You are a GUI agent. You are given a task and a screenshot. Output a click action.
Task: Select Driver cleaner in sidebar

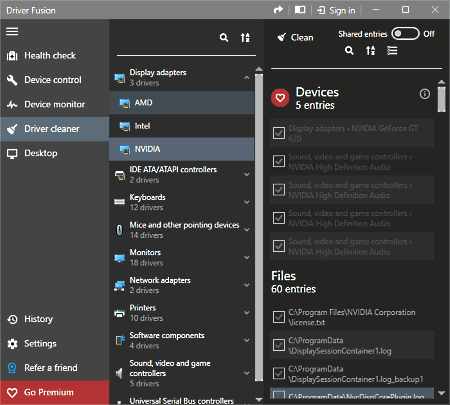[x=54, y=129]
